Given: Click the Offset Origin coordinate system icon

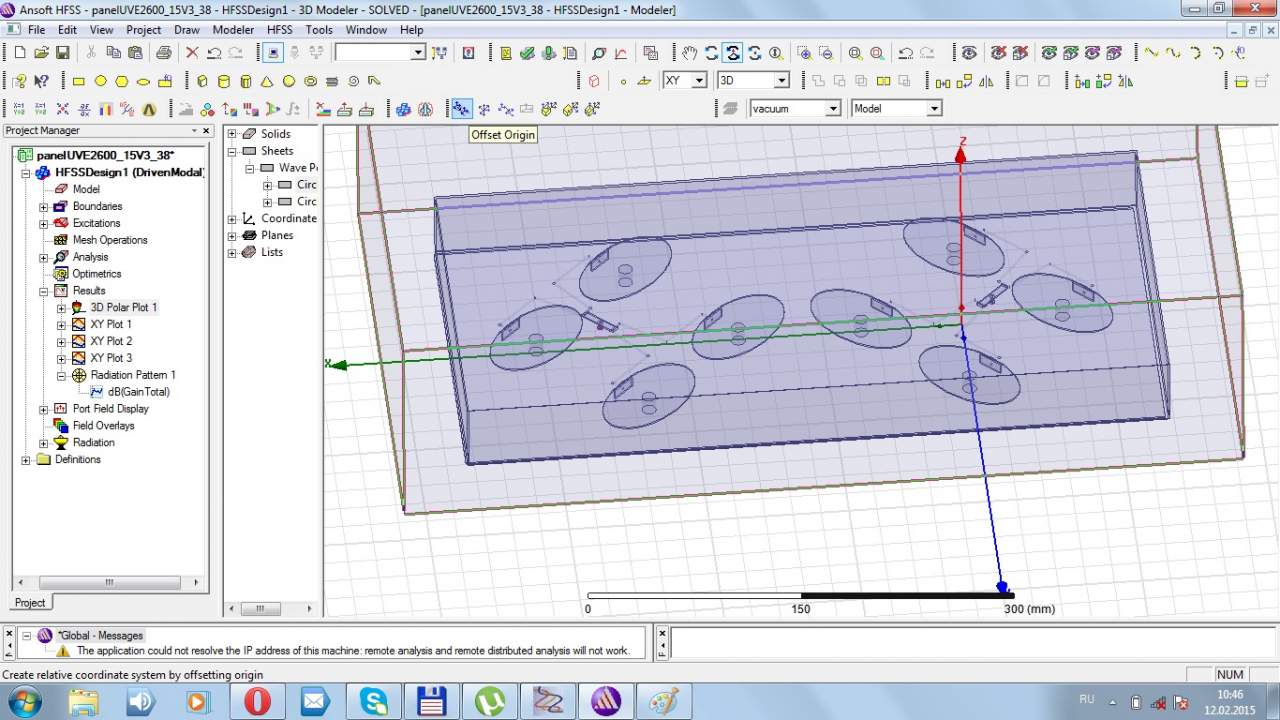Looking at the screenshot, I should tap(461, 109).
